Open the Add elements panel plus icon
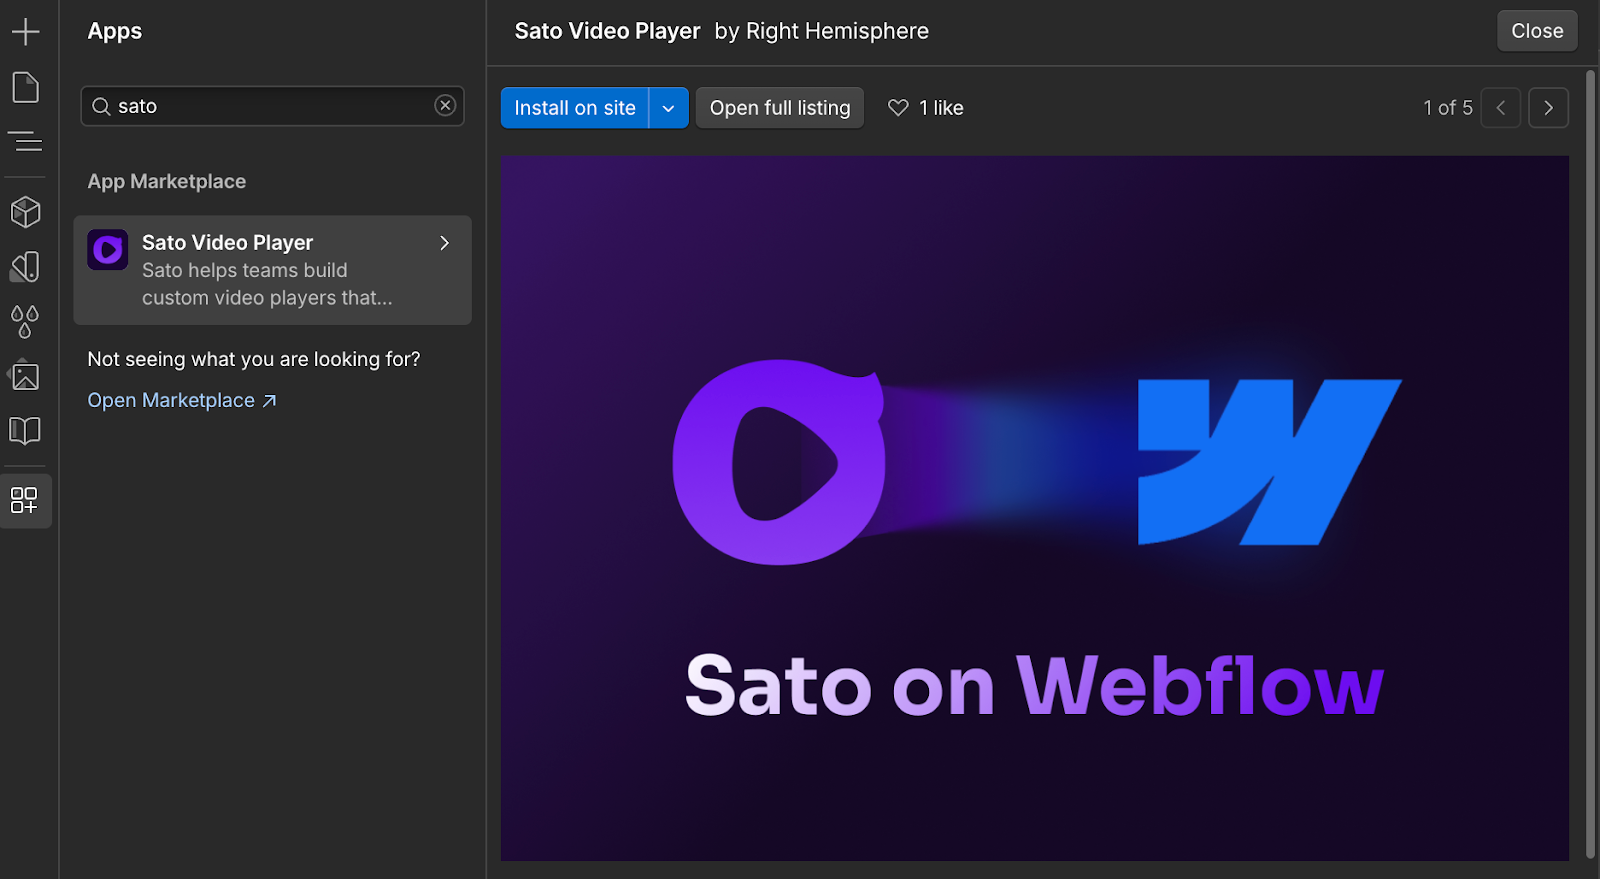Screen dimensions: 1600x879 coord(25,32)
